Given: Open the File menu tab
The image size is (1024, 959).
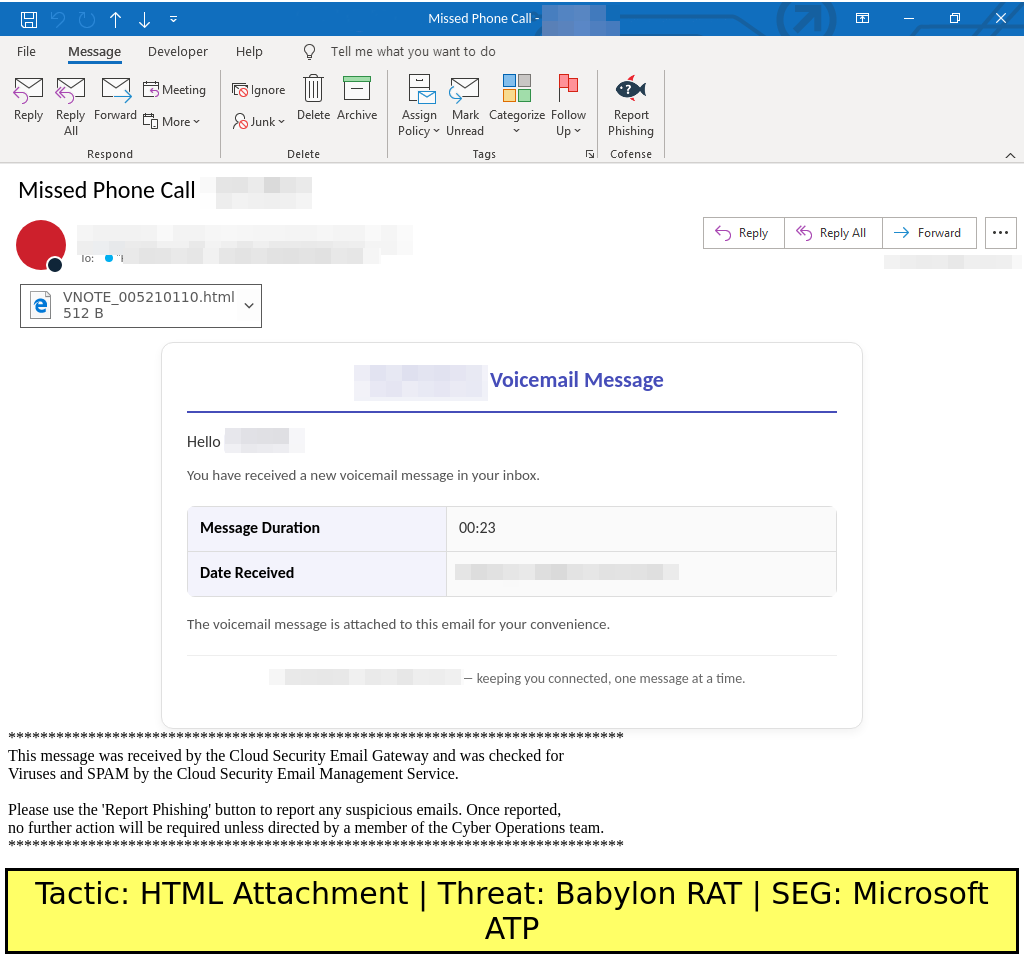Looking at the screenshot, I should click(27, 52).
